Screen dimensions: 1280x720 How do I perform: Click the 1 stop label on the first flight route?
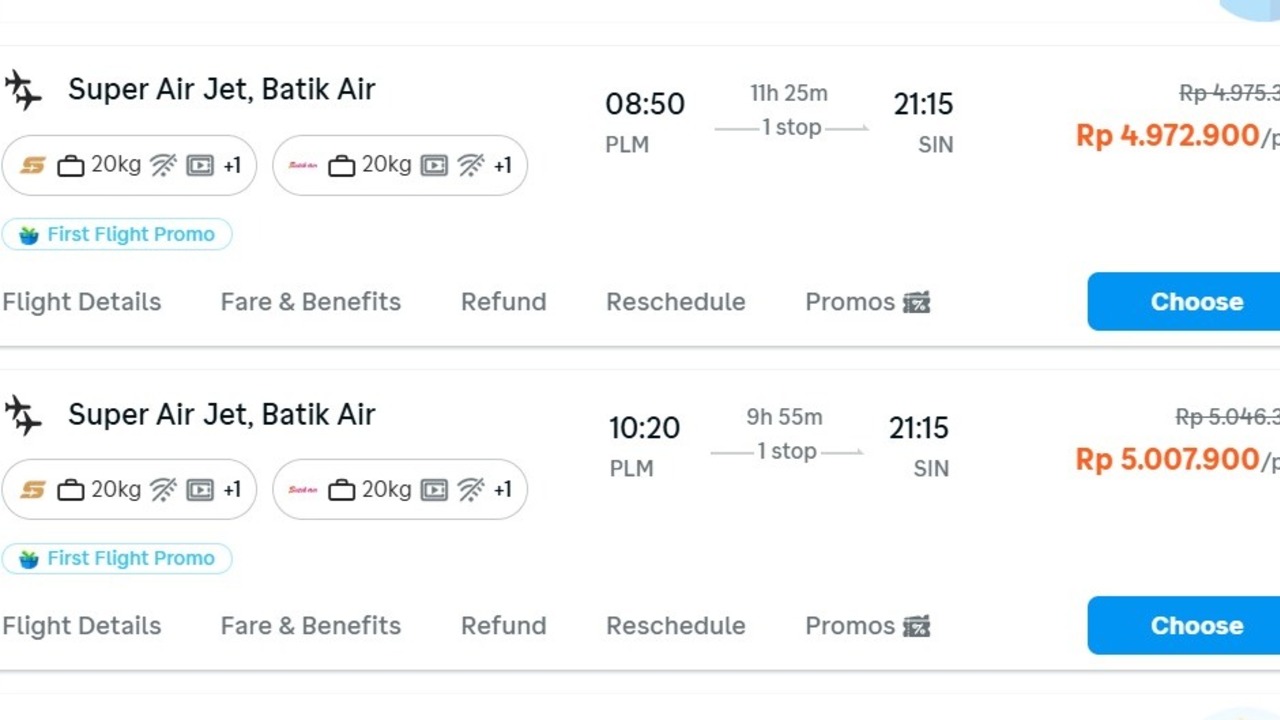pyautogui.click(x=789, y=127)
